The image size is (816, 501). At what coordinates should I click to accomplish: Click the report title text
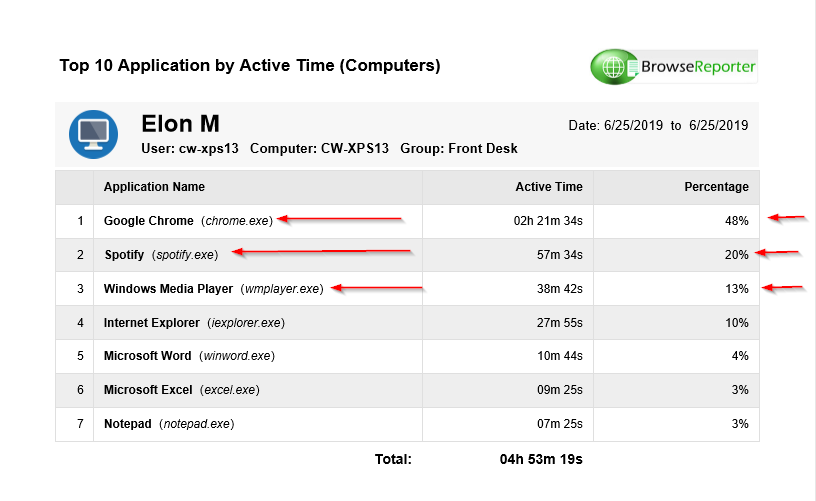coord(250,66)
